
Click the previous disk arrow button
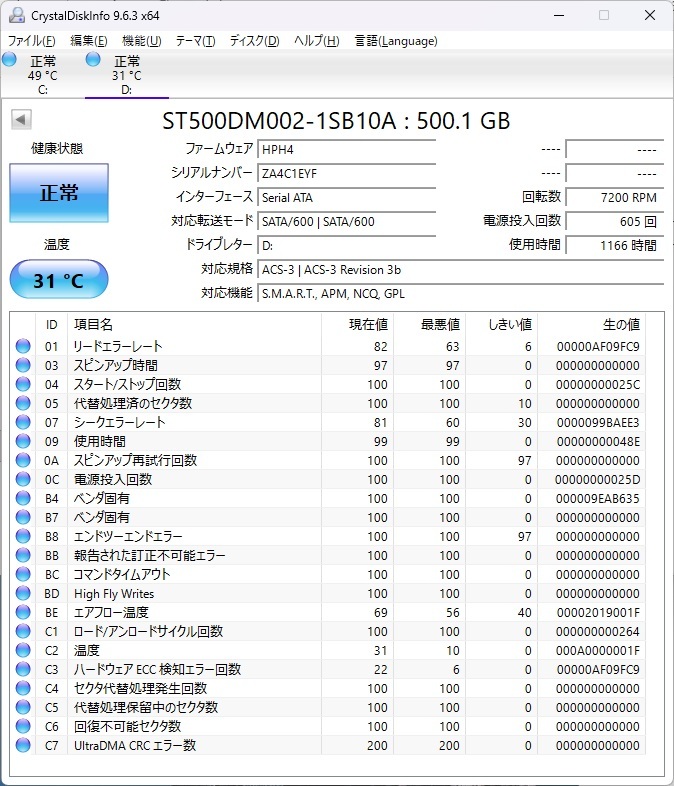click(x=21, y=119)
